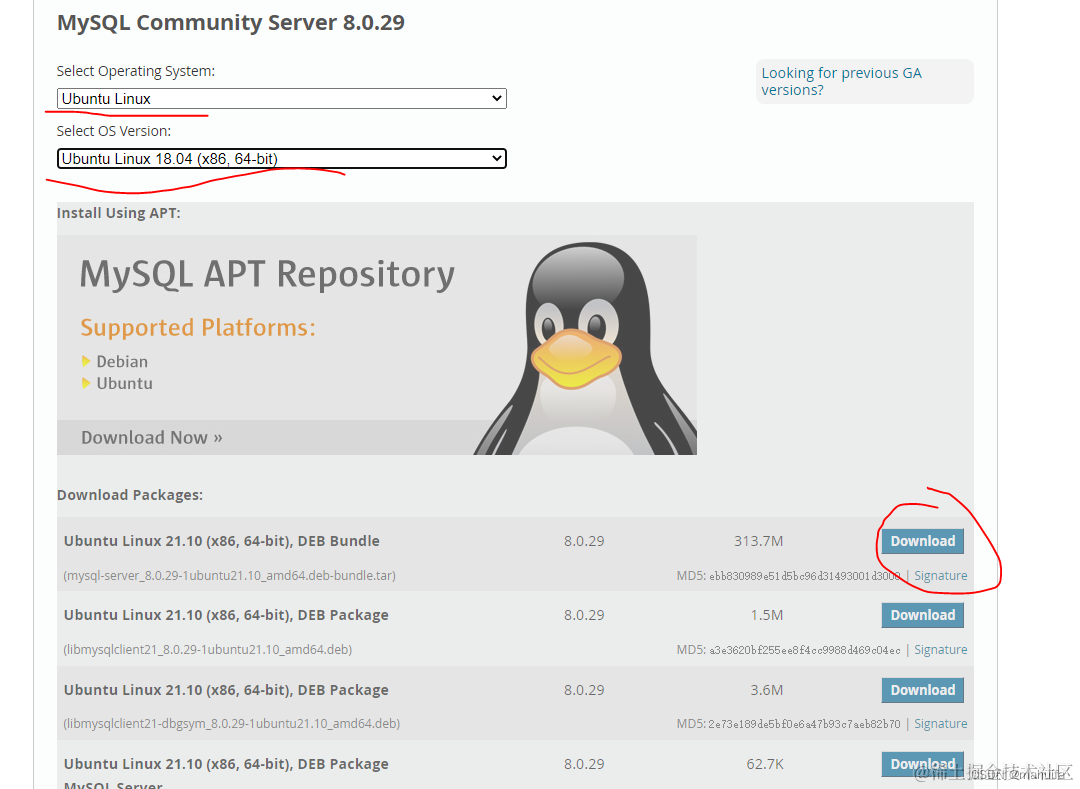The width and height of the screenshot is (1080, 789).
Task: Click 'Ubuntu' in supported platforms list
Action: click(x=125, y=383)
